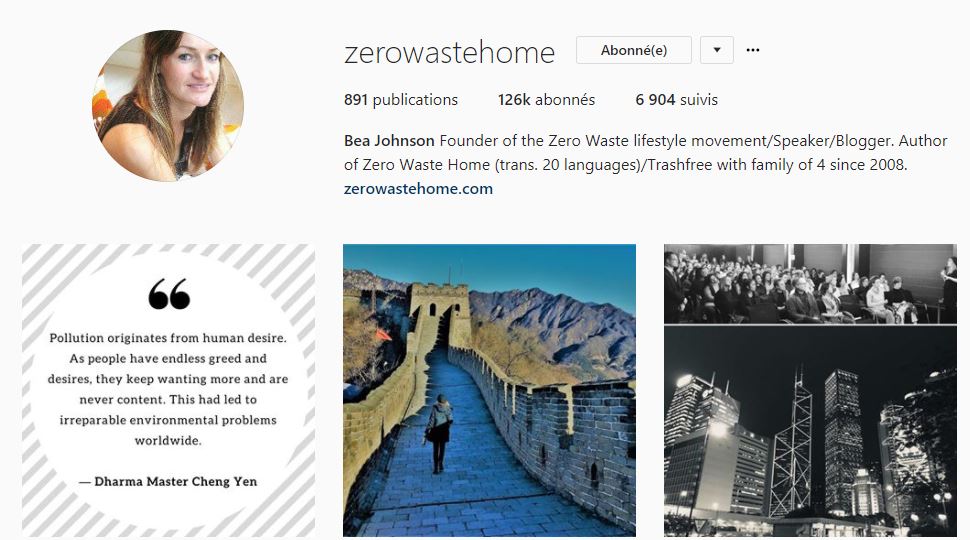Open the 6 904 suivis following list

(x=676, y=100)
